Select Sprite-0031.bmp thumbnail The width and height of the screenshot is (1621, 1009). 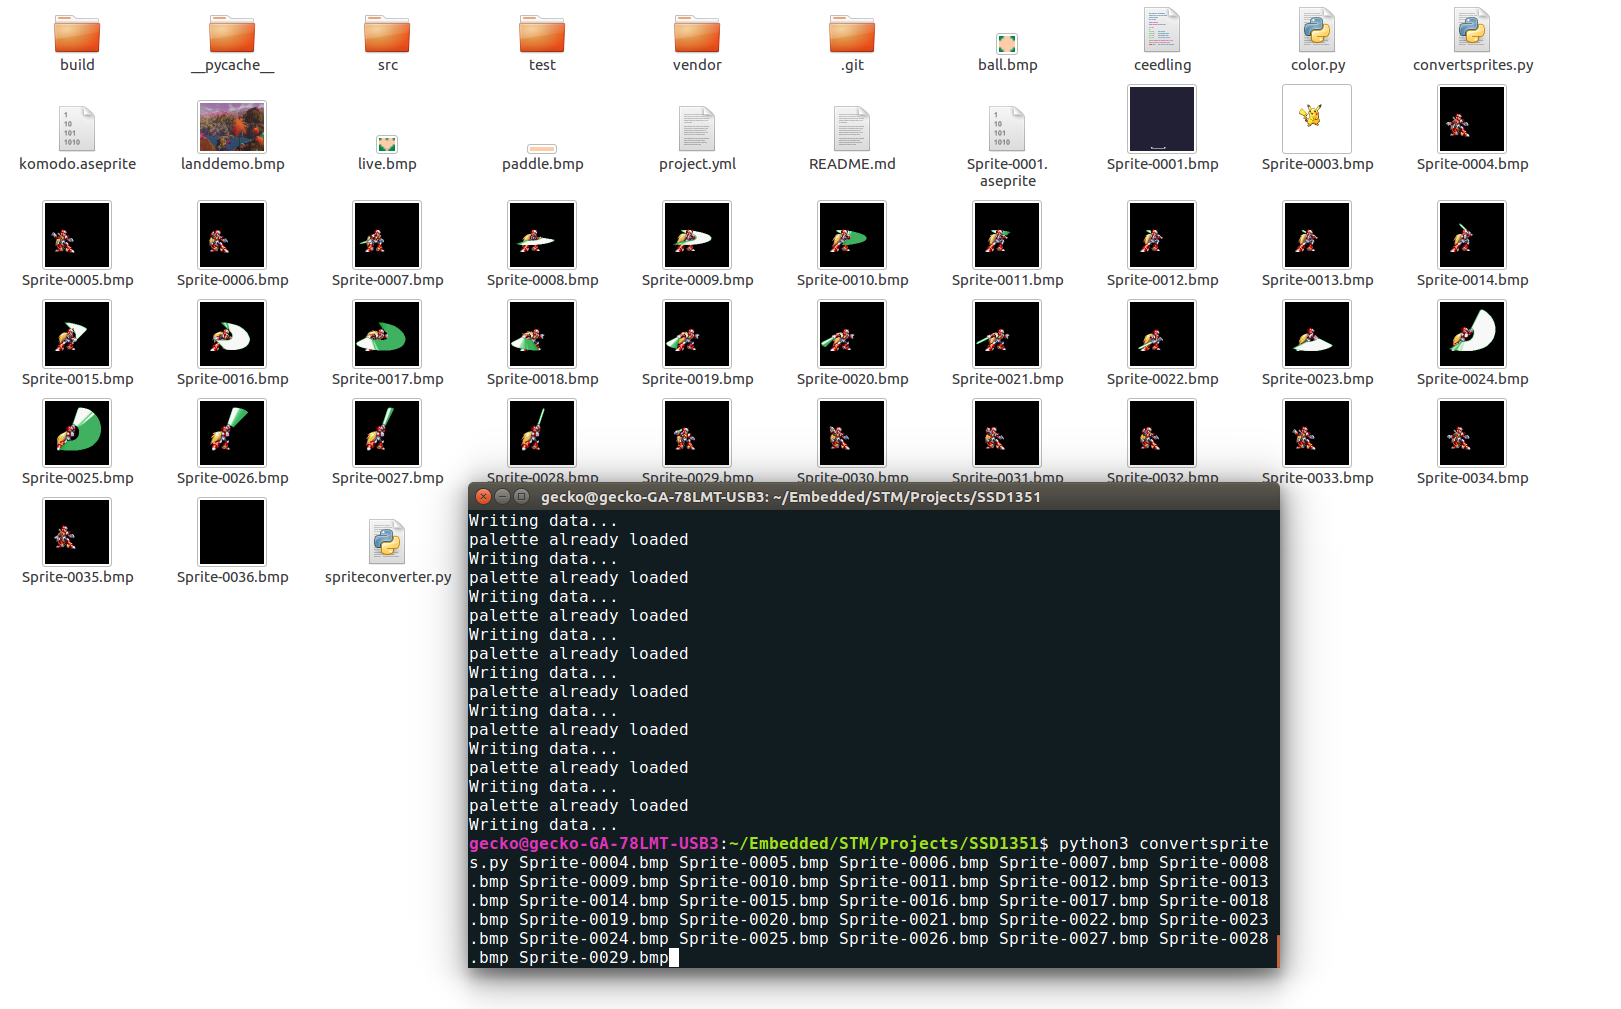1007,433
